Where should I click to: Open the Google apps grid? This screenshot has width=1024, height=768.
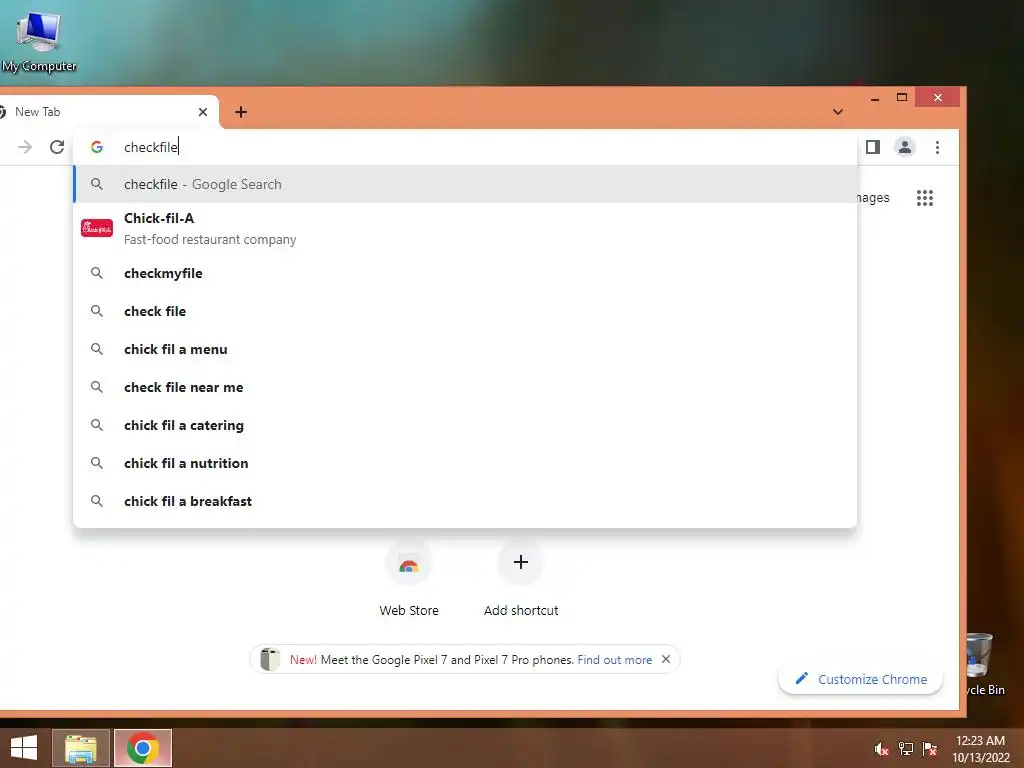click(x=924, y=197)
